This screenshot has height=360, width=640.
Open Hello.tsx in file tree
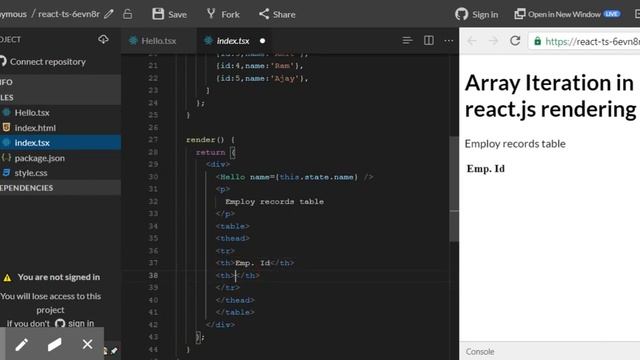click(x=32, y=112)
